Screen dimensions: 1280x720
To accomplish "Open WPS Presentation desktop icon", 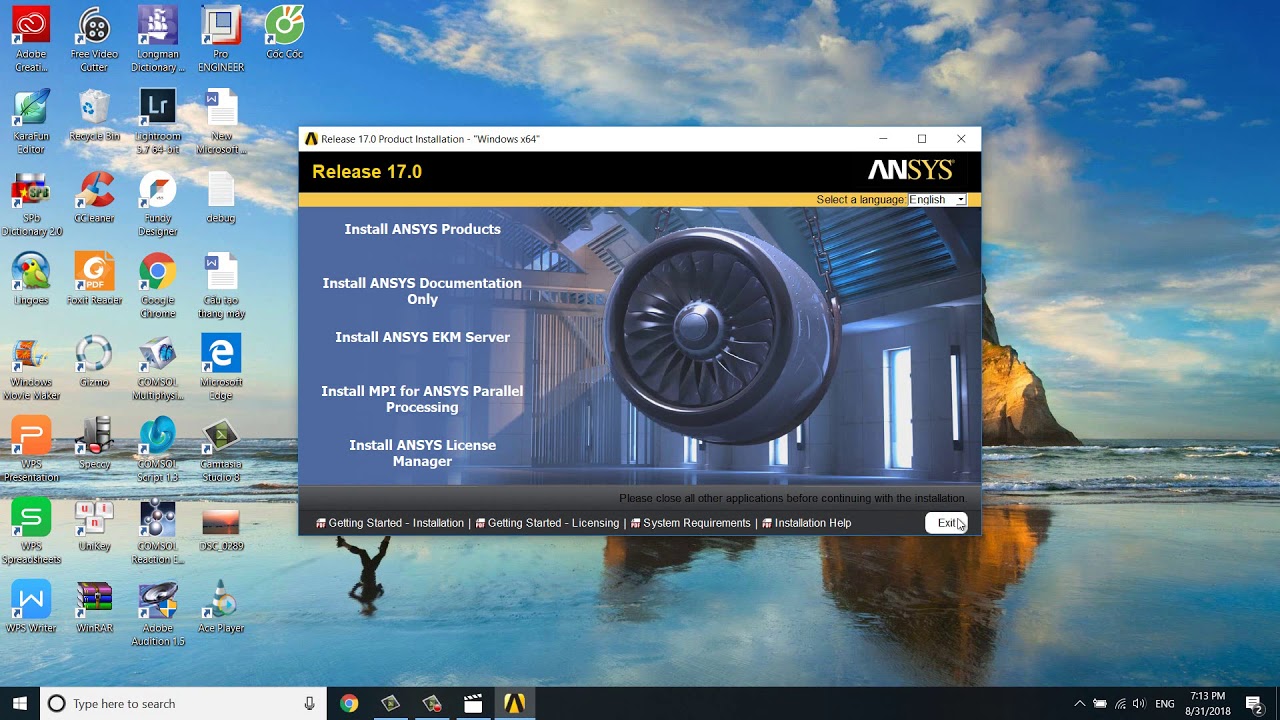I will coord(31,449).
